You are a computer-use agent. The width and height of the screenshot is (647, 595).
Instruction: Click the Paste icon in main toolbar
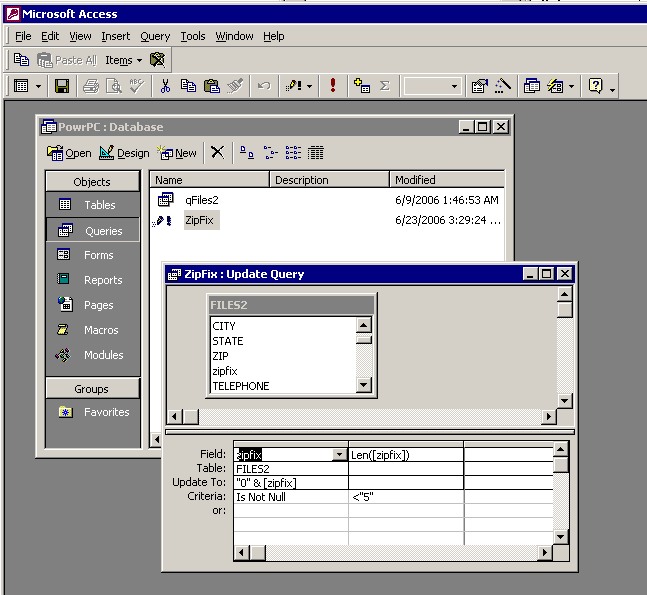click(x=212, y=86)
